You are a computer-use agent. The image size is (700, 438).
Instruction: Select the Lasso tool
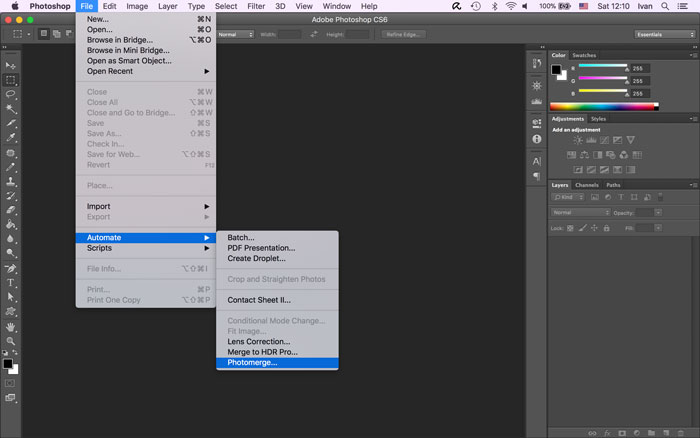tap(10, 95)
